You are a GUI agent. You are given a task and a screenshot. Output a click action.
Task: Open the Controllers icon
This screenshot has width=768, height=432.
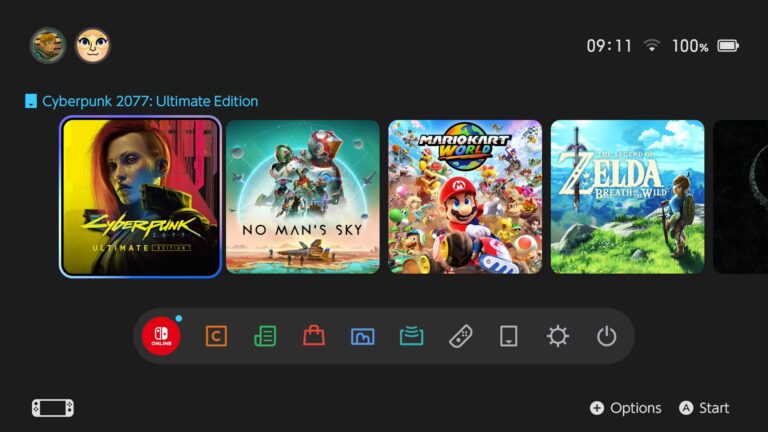460,336
